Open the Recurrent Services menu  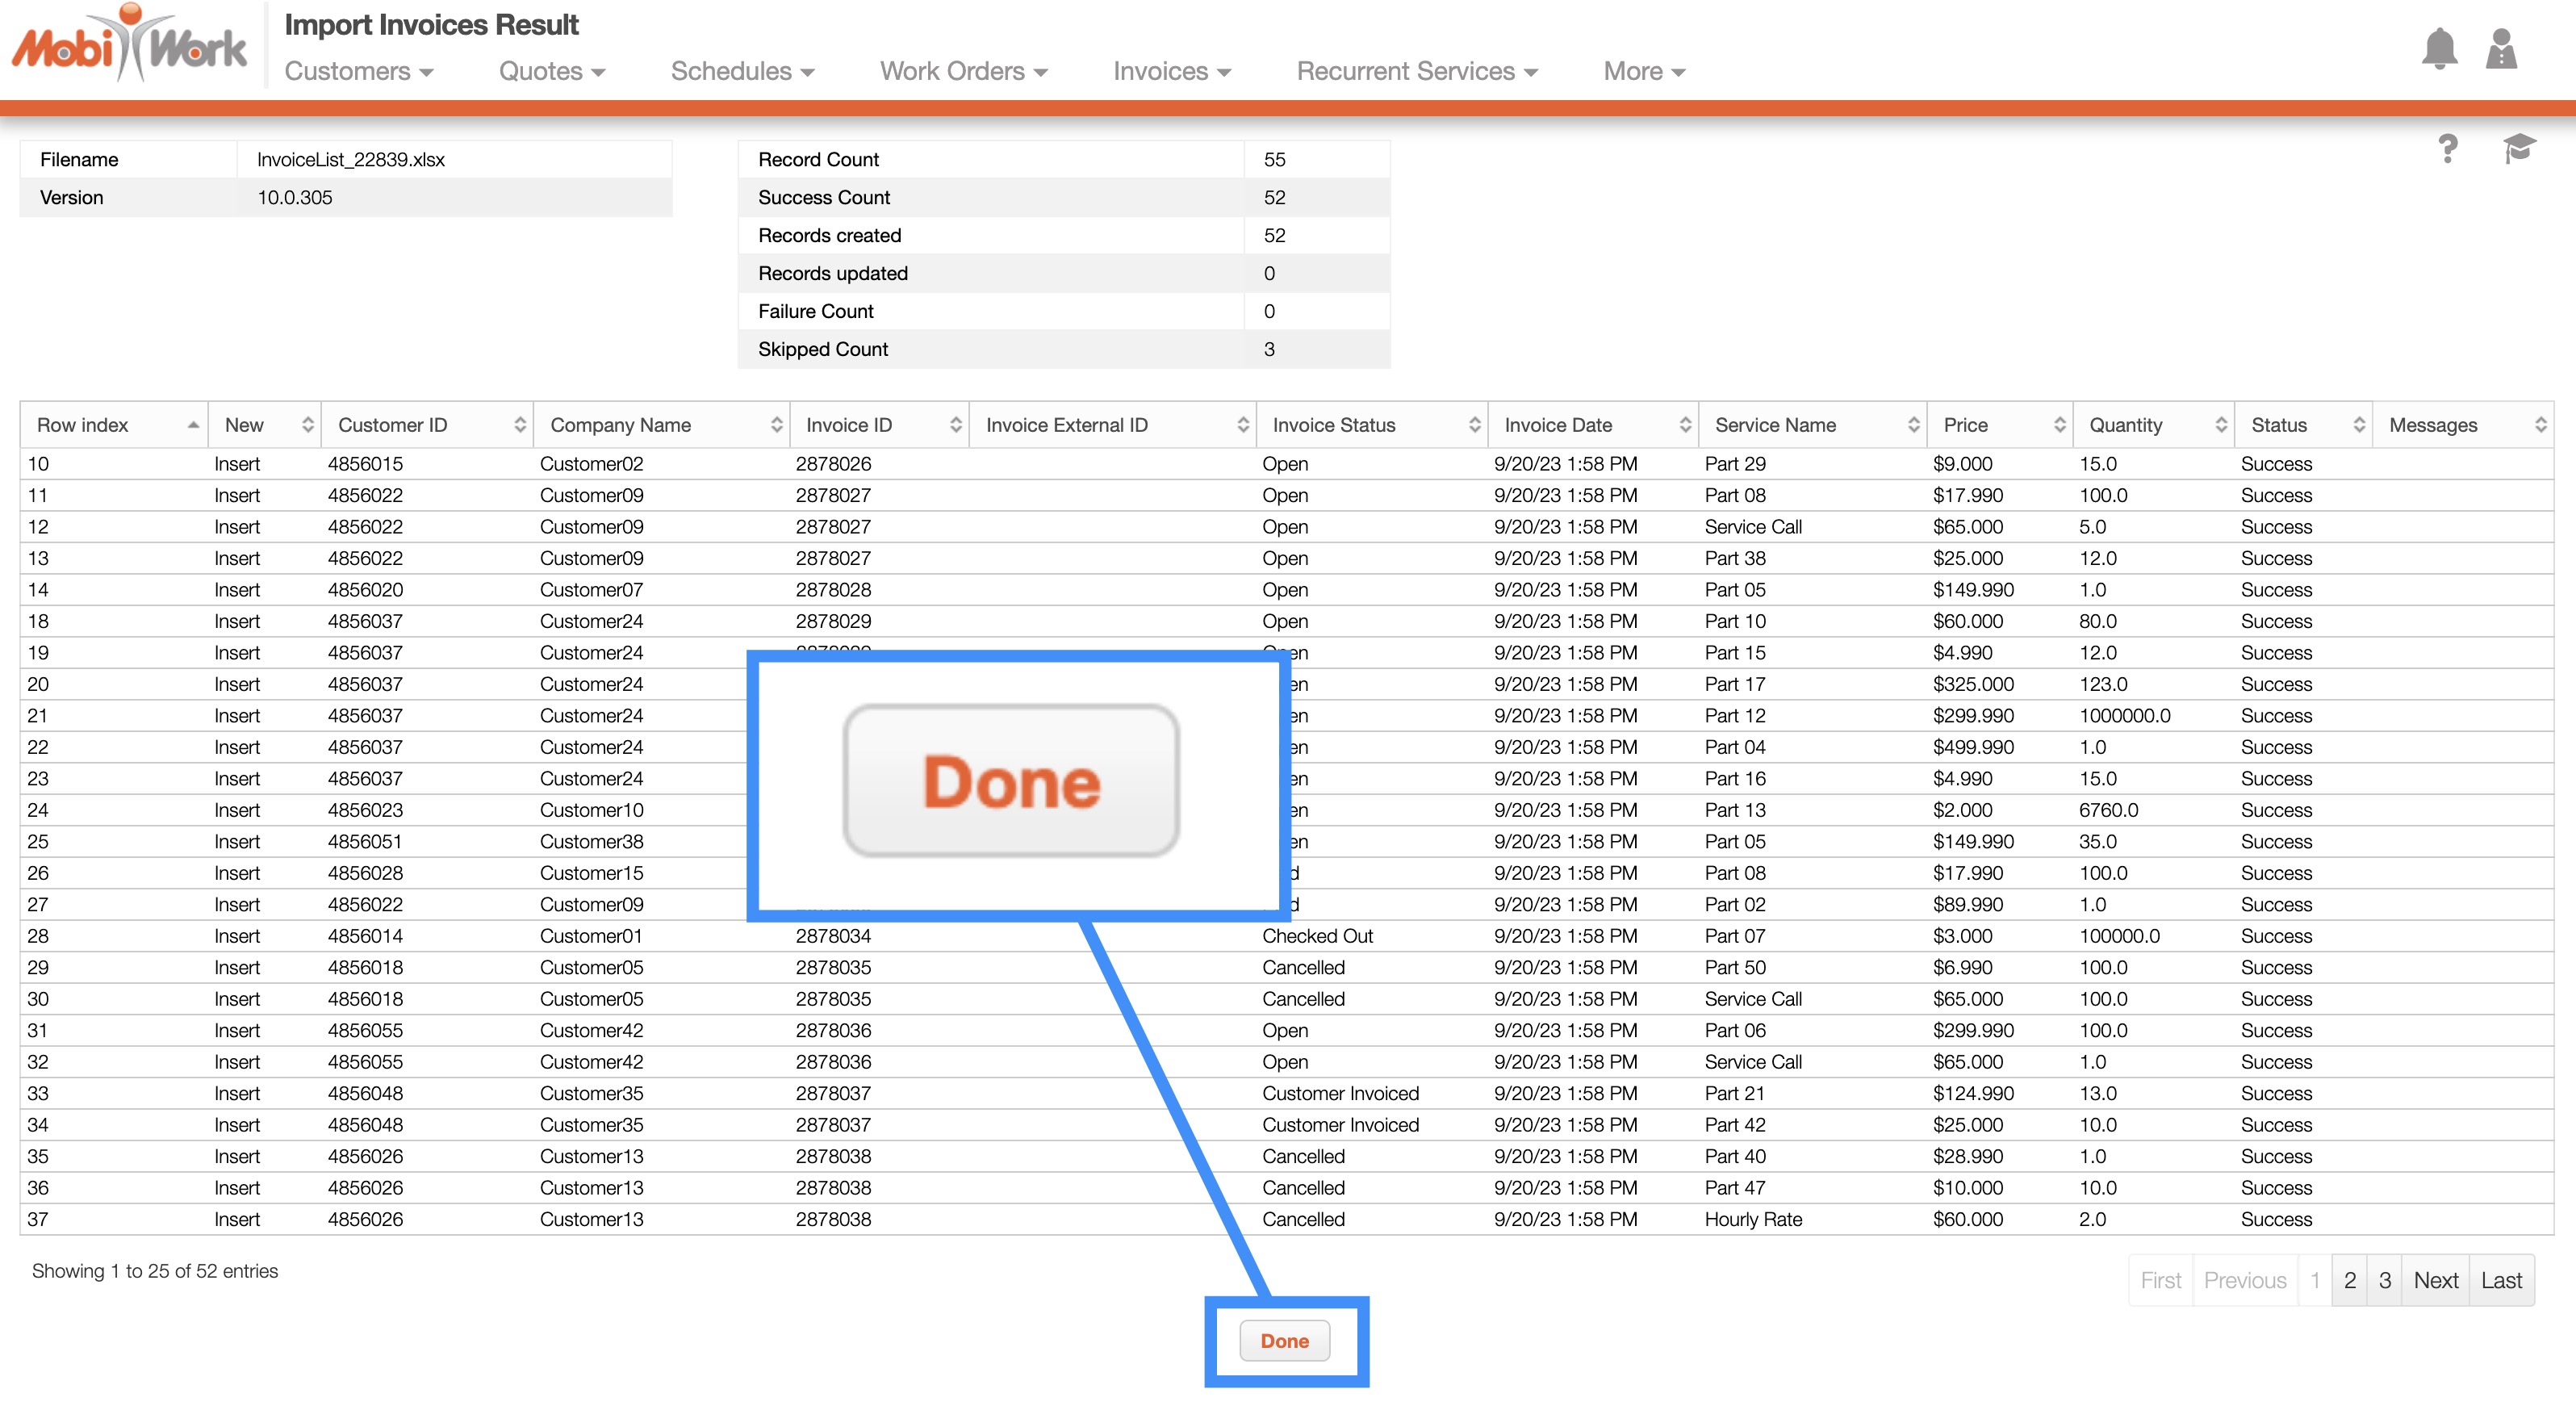click(x=1416, y=71)
